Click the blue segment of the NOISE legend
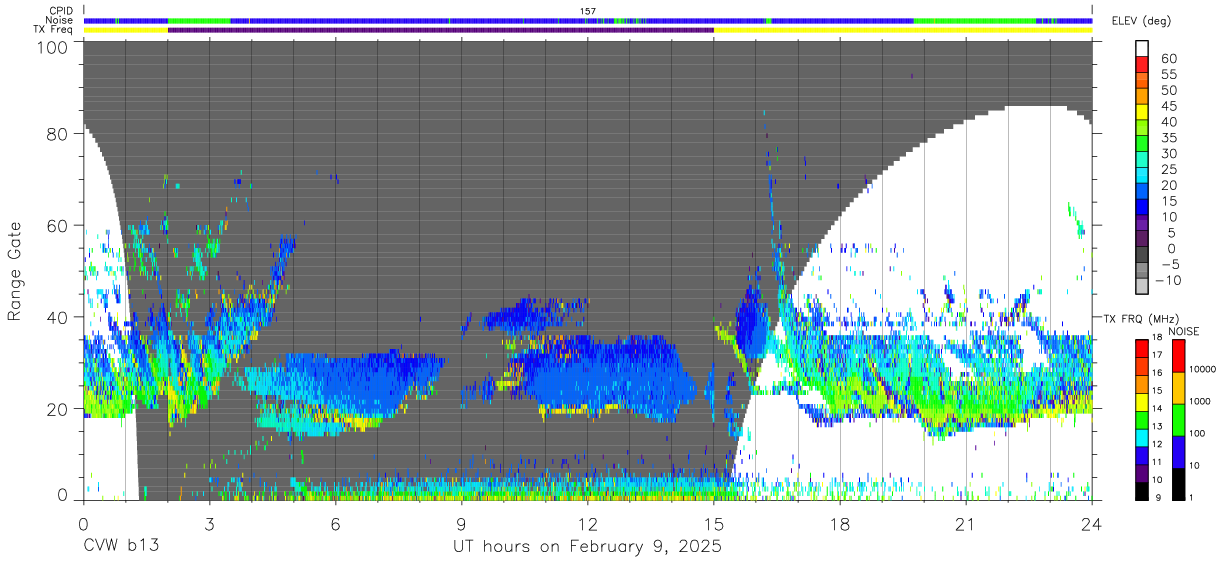 tap(1178, 452)
